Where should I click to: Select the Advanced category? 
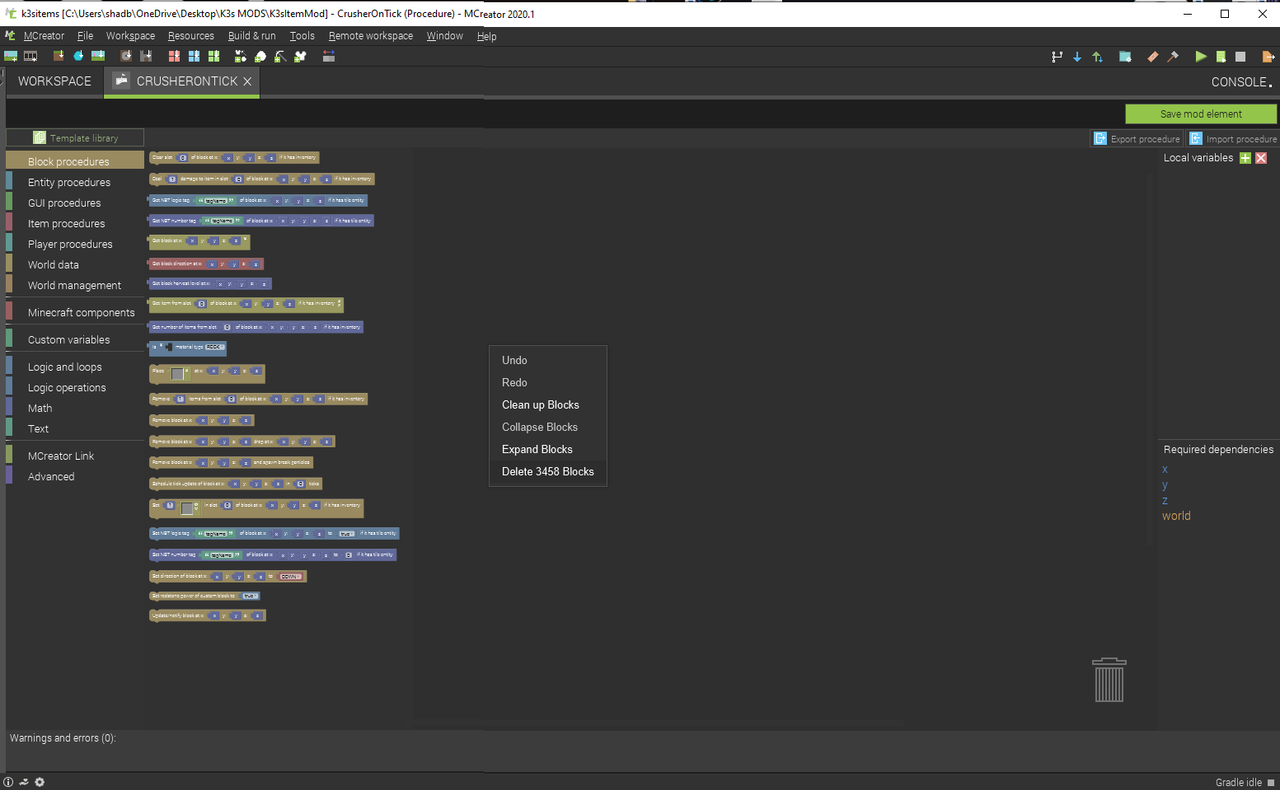(x=74, y=476)
